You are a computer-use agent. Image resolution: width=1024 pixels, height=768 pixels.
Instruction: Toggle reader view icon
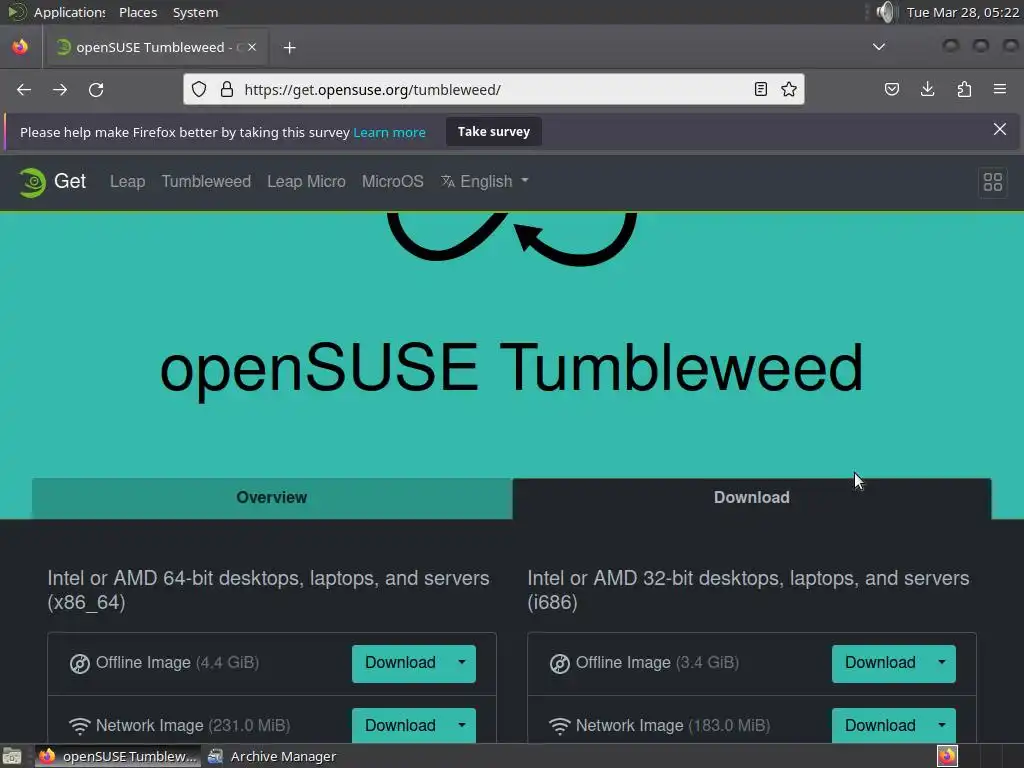[761, 89]
